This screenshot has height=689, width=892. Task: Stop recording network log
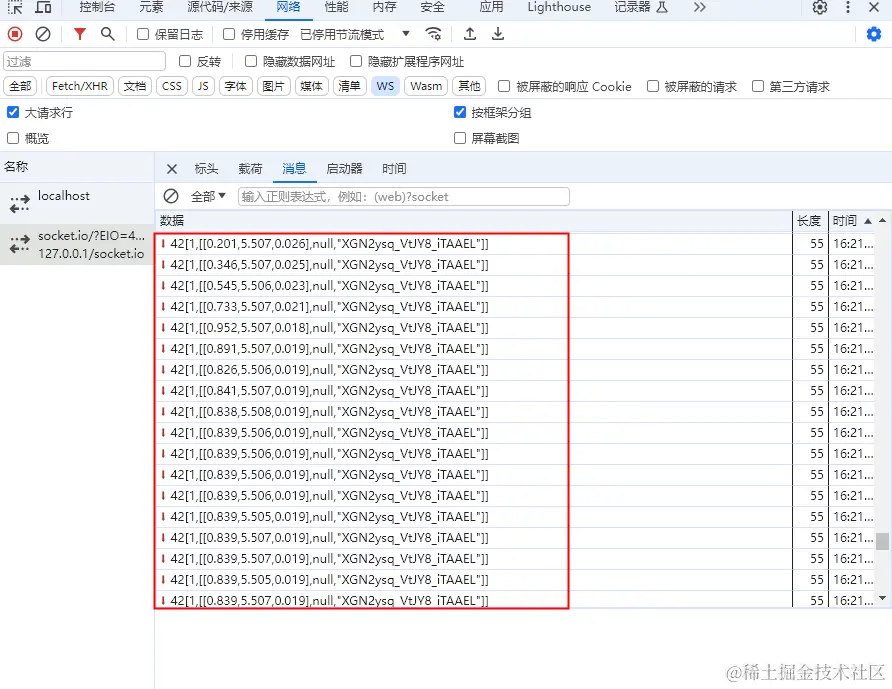click(15, 34)
